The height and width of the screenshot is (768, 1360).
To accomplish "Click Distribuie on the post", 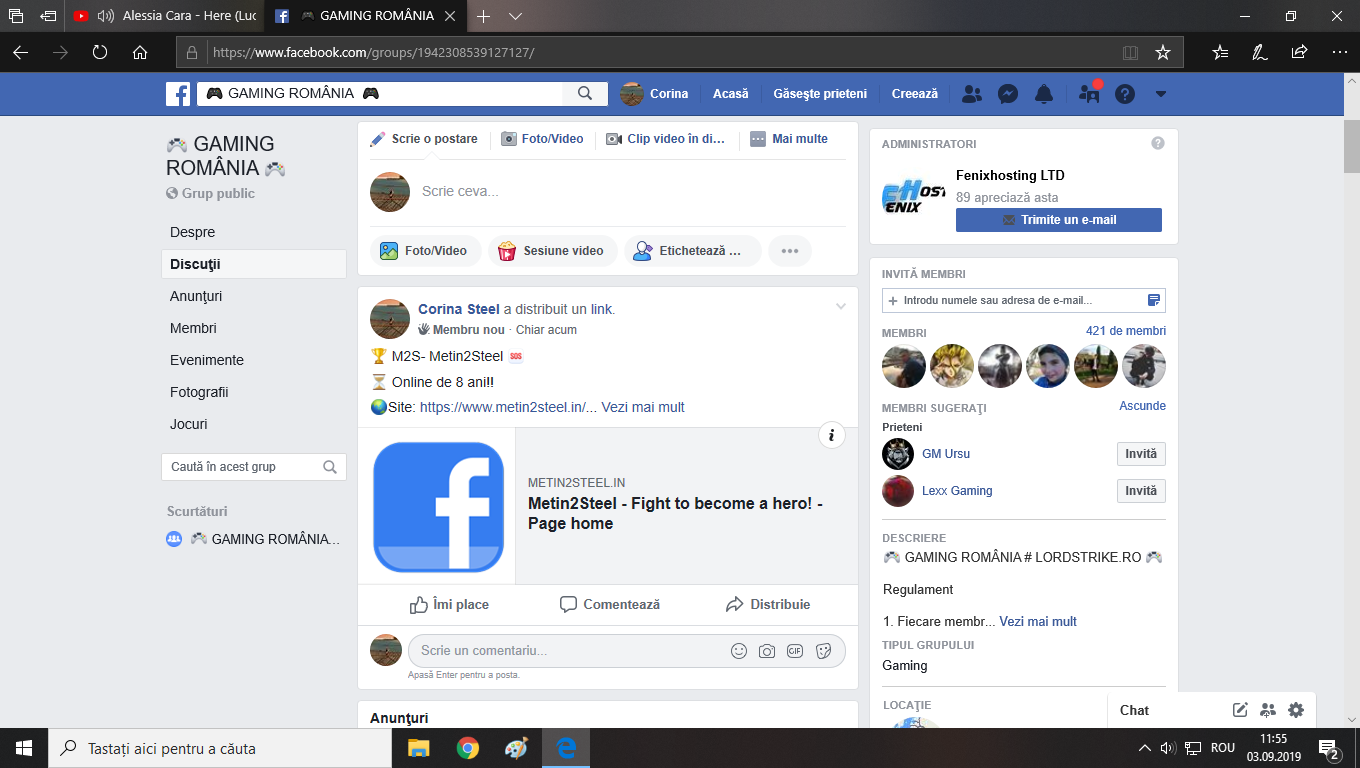I will click(x=768, y=604).
